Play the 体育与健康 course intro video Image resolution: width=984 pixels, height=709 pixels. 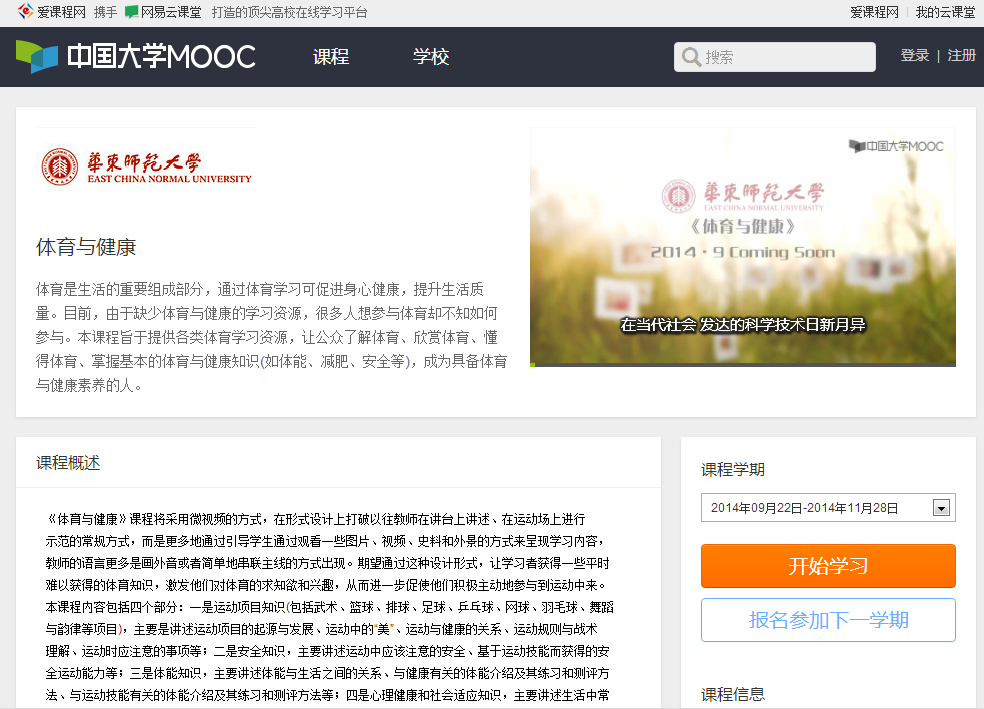coord(743,245)
